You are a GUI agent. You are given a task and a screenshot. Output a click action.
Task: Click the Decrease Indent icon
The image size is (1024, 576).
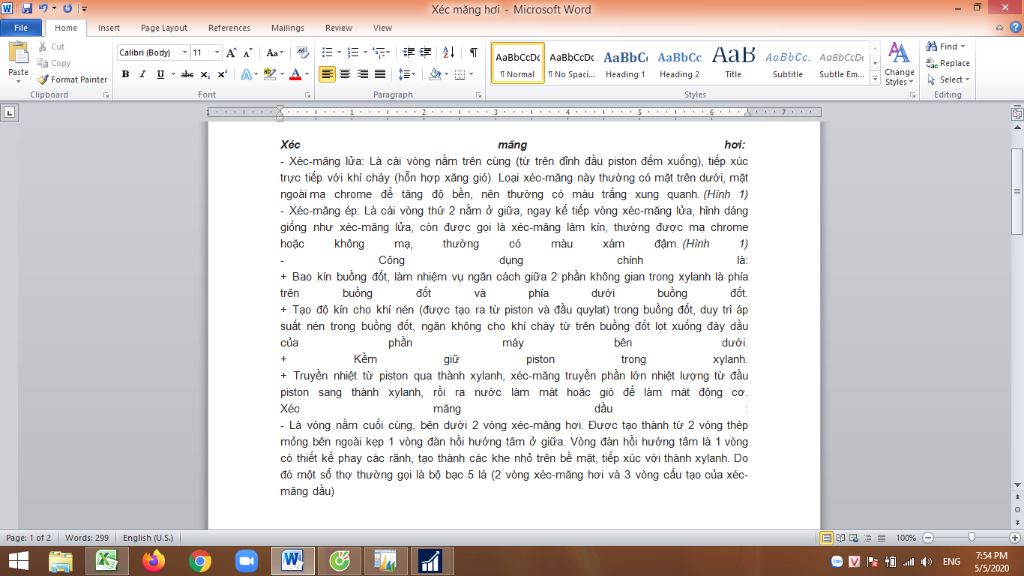point(409,52)
